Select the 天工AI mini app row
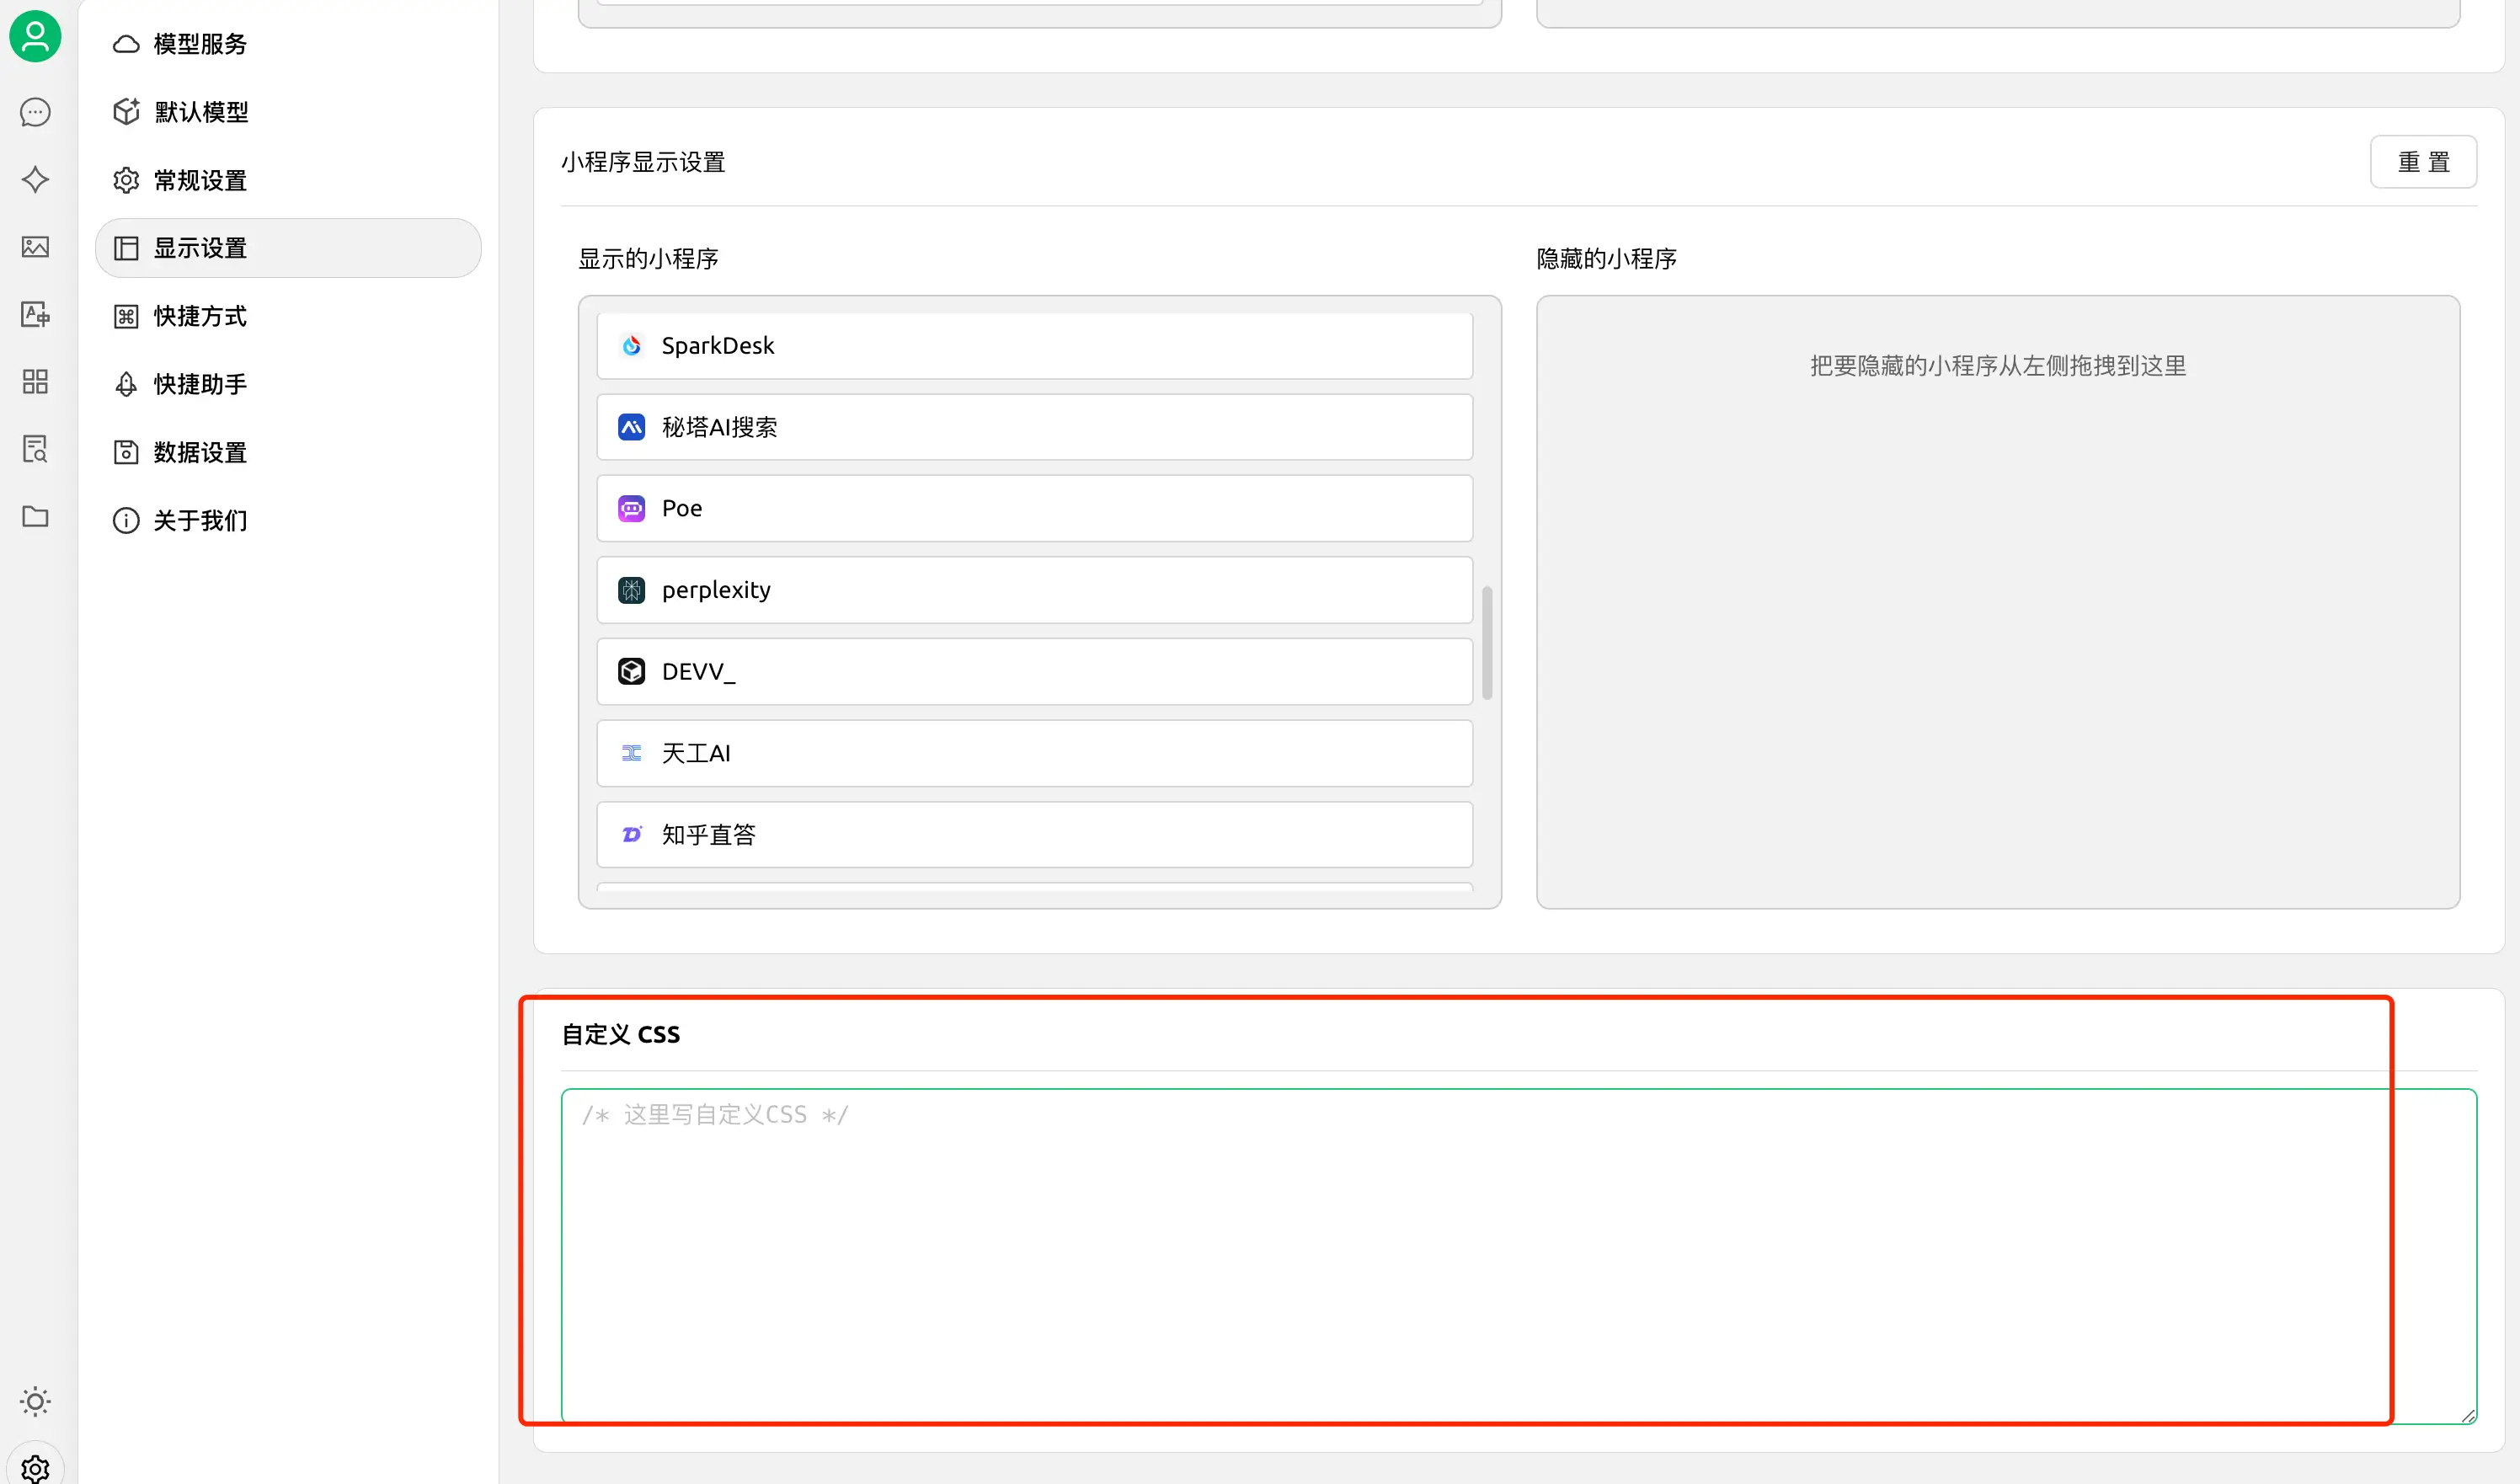This screenshot has height=1484, width=2520. [x=1034, y=753]
